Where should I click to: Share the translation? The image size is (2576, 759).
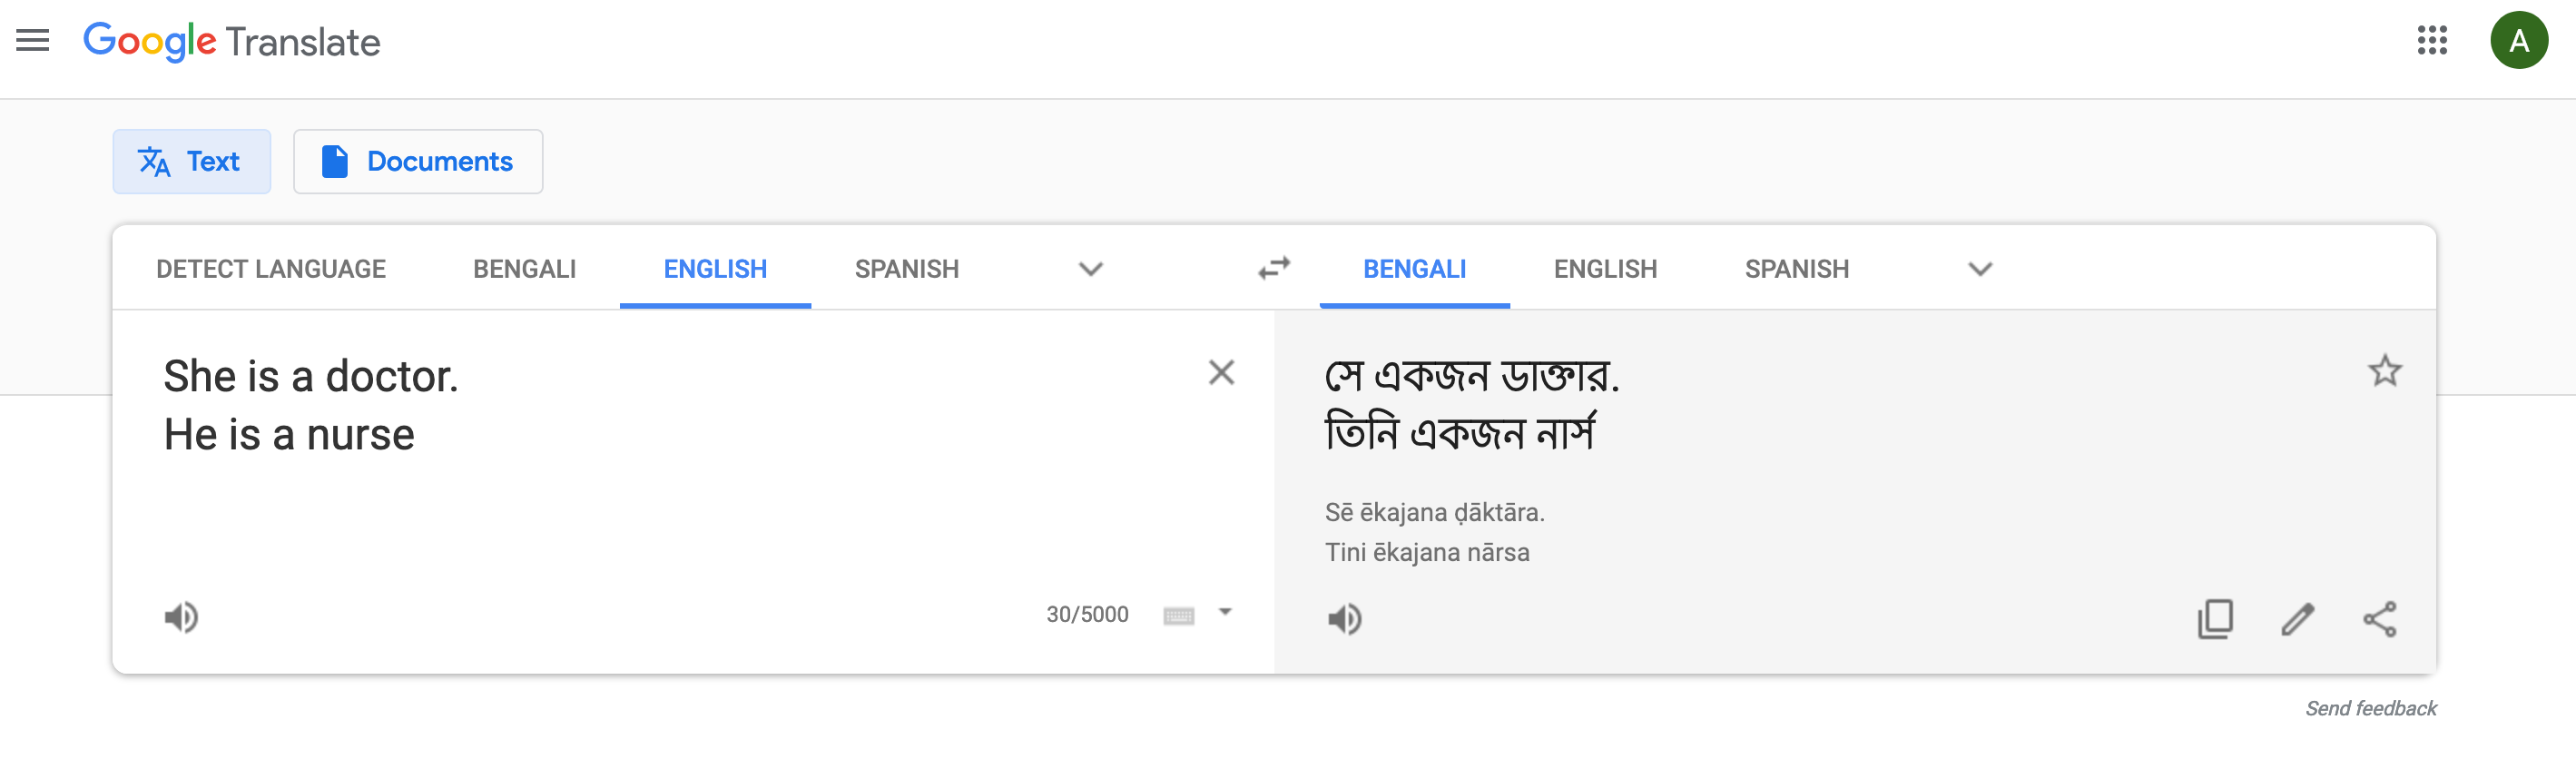(2379, 619)
